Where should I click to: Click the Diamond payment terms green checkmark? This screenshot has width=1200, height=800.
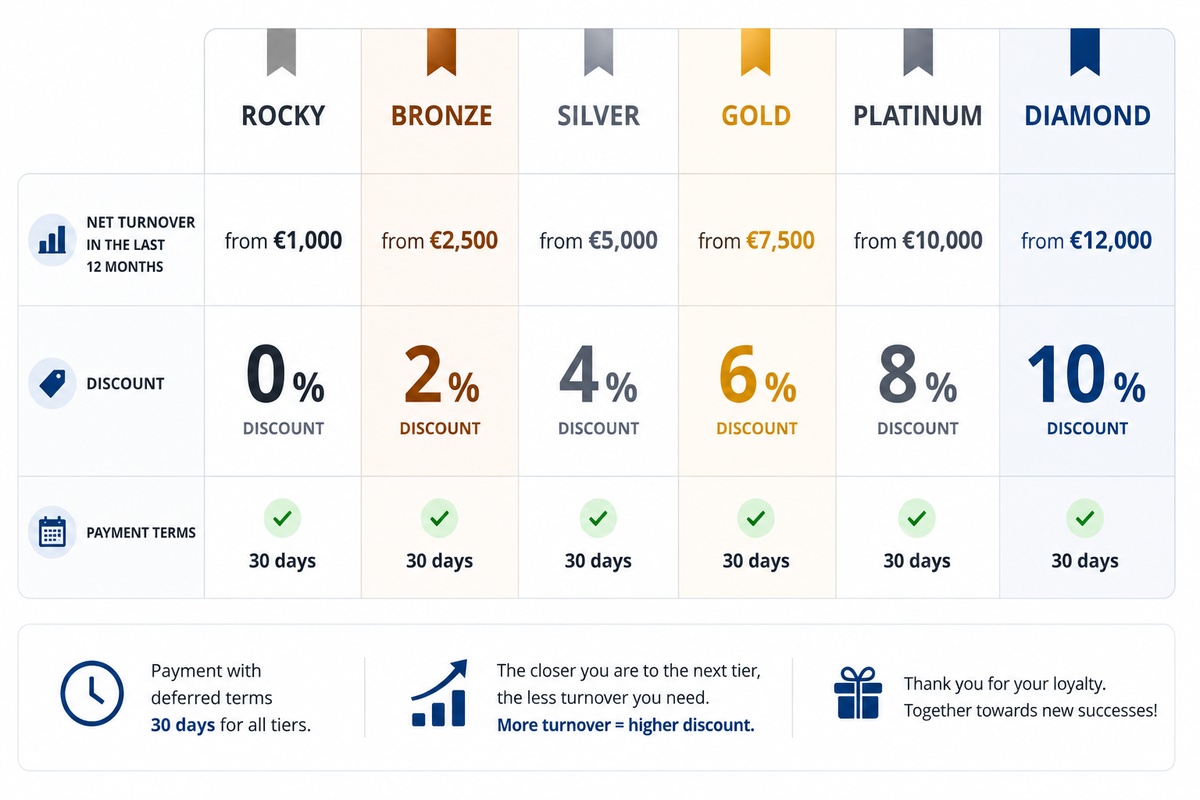coord(1085,519)
